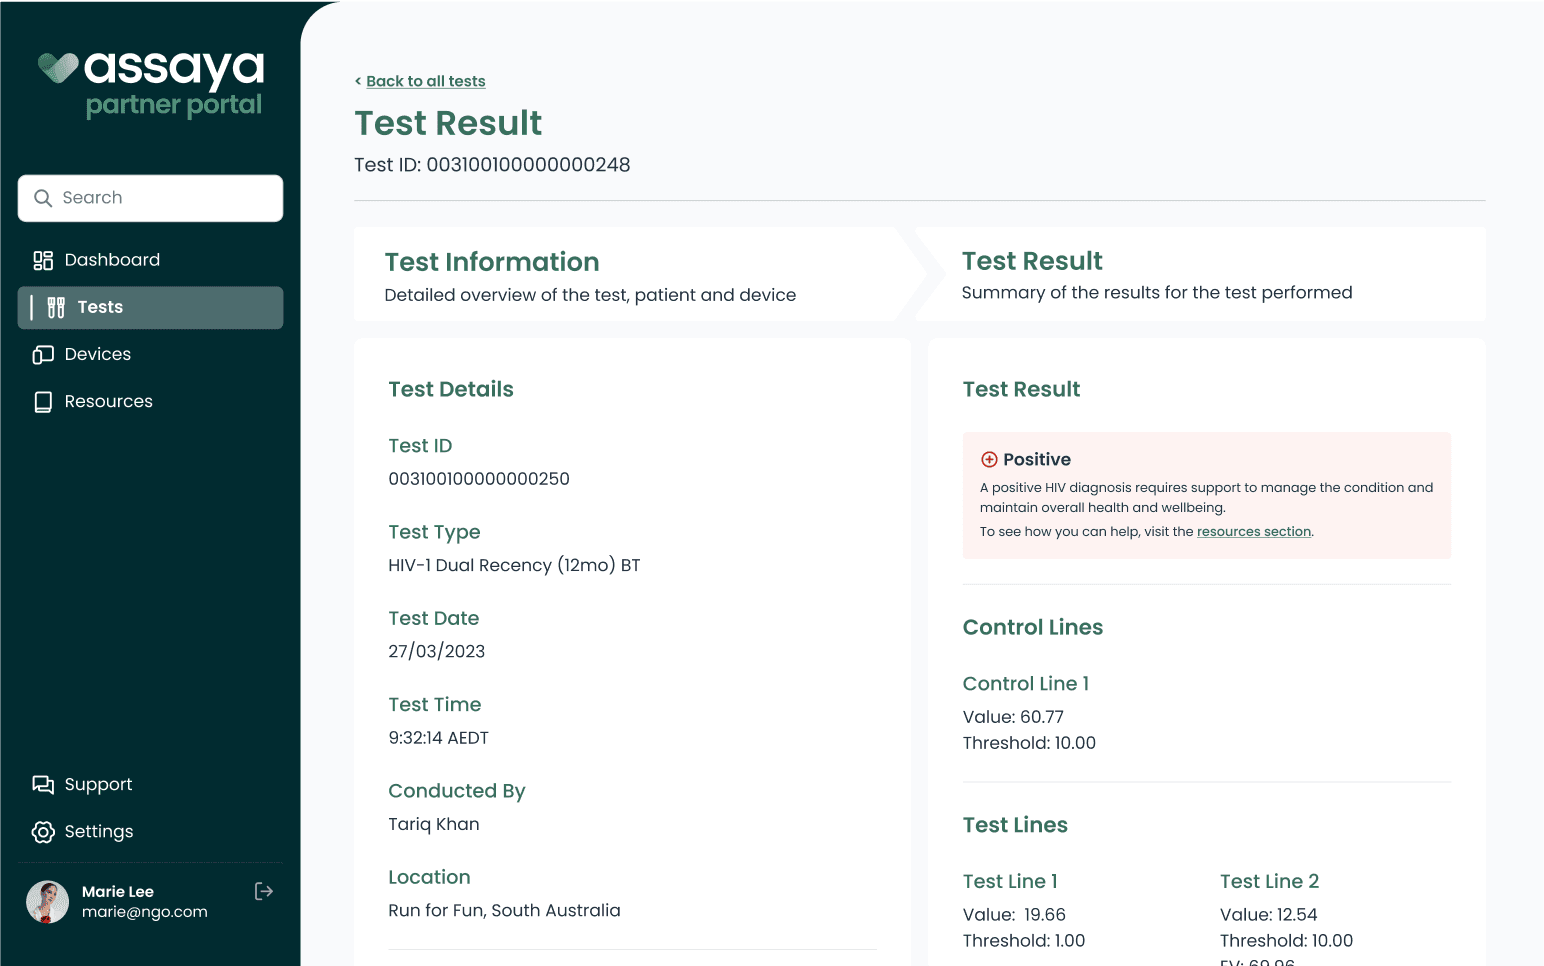Select Tests in the sidebar
The image size is (1544, 966).
tap(150, 308)
